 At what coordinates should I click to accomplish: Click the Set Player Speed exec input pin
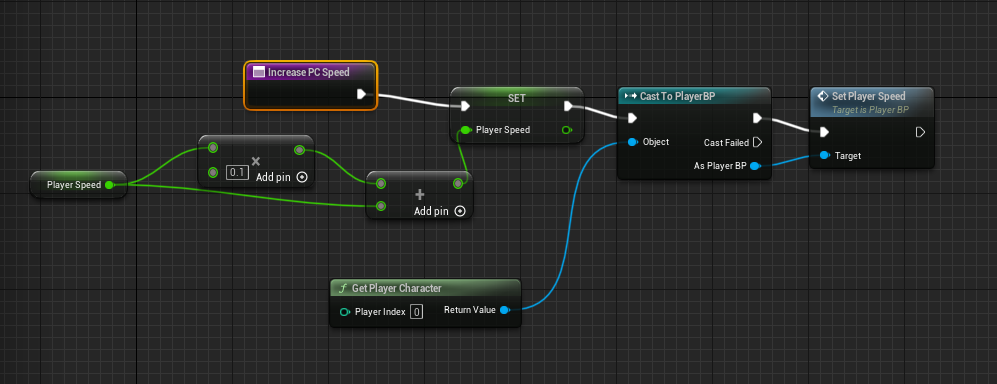coord(824,132)
